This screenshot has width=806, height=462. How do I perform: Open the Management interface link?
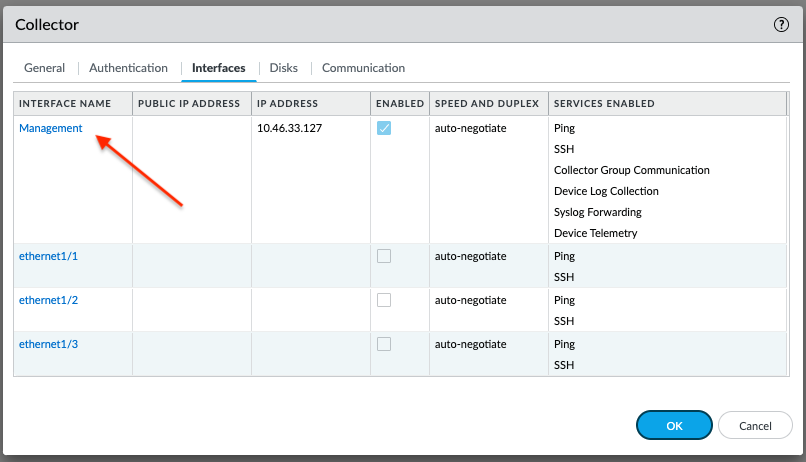[50, 128]
